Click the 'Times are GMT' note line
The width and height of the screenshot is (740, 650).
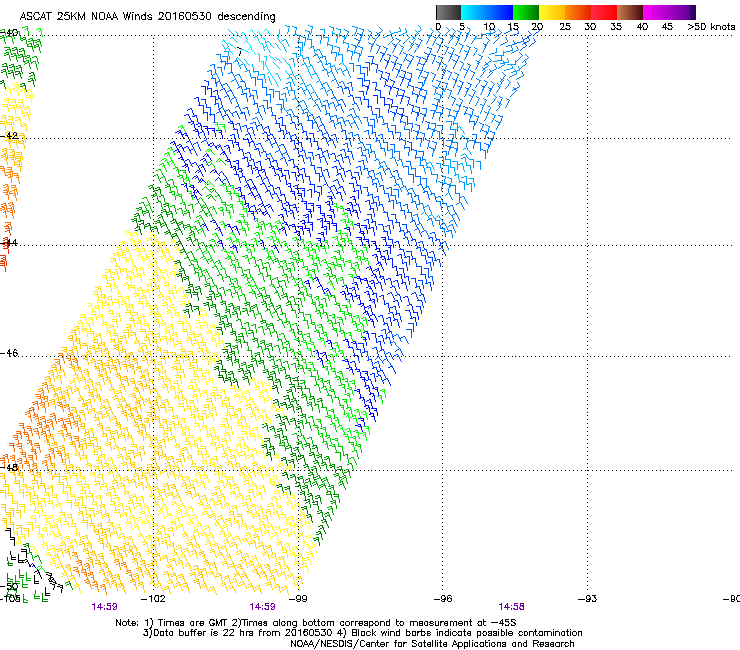click(316, 623)
